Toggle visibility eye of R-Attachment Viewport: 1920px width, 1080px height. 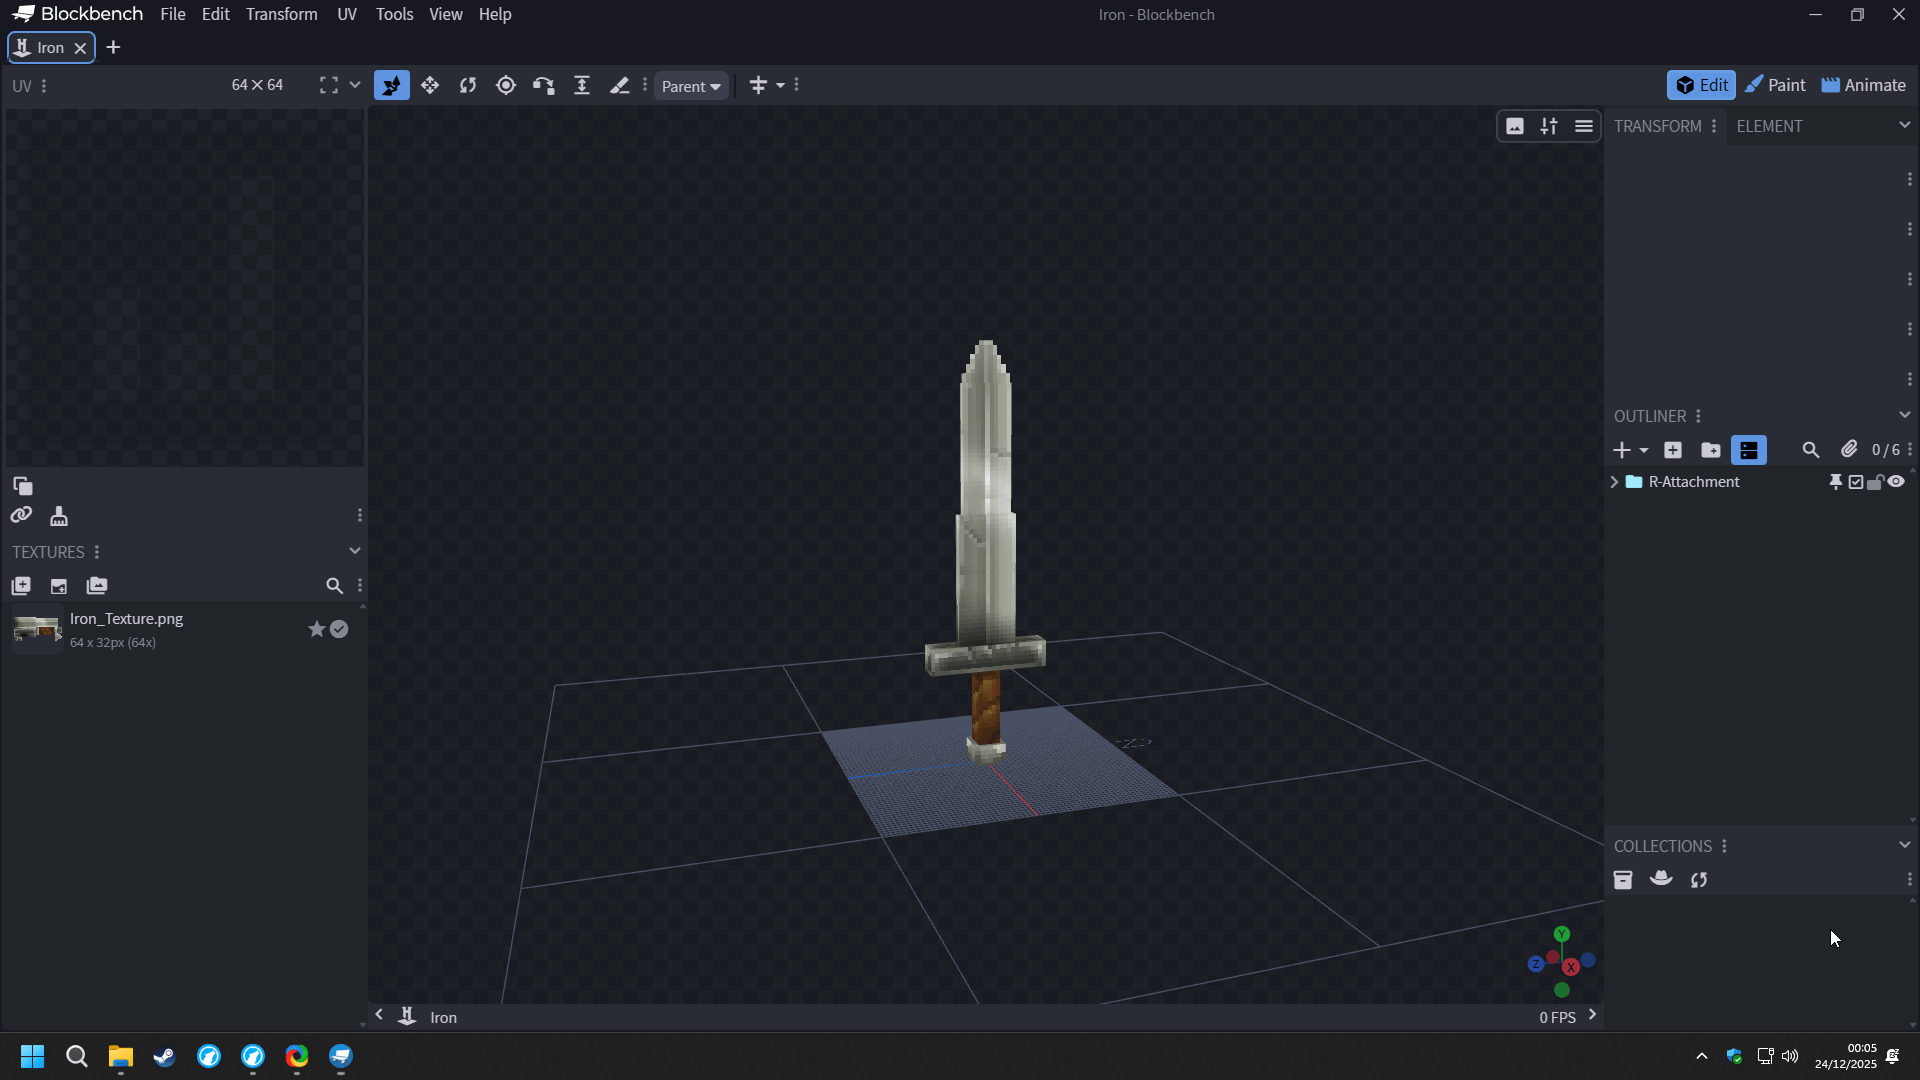[1896, 482]
